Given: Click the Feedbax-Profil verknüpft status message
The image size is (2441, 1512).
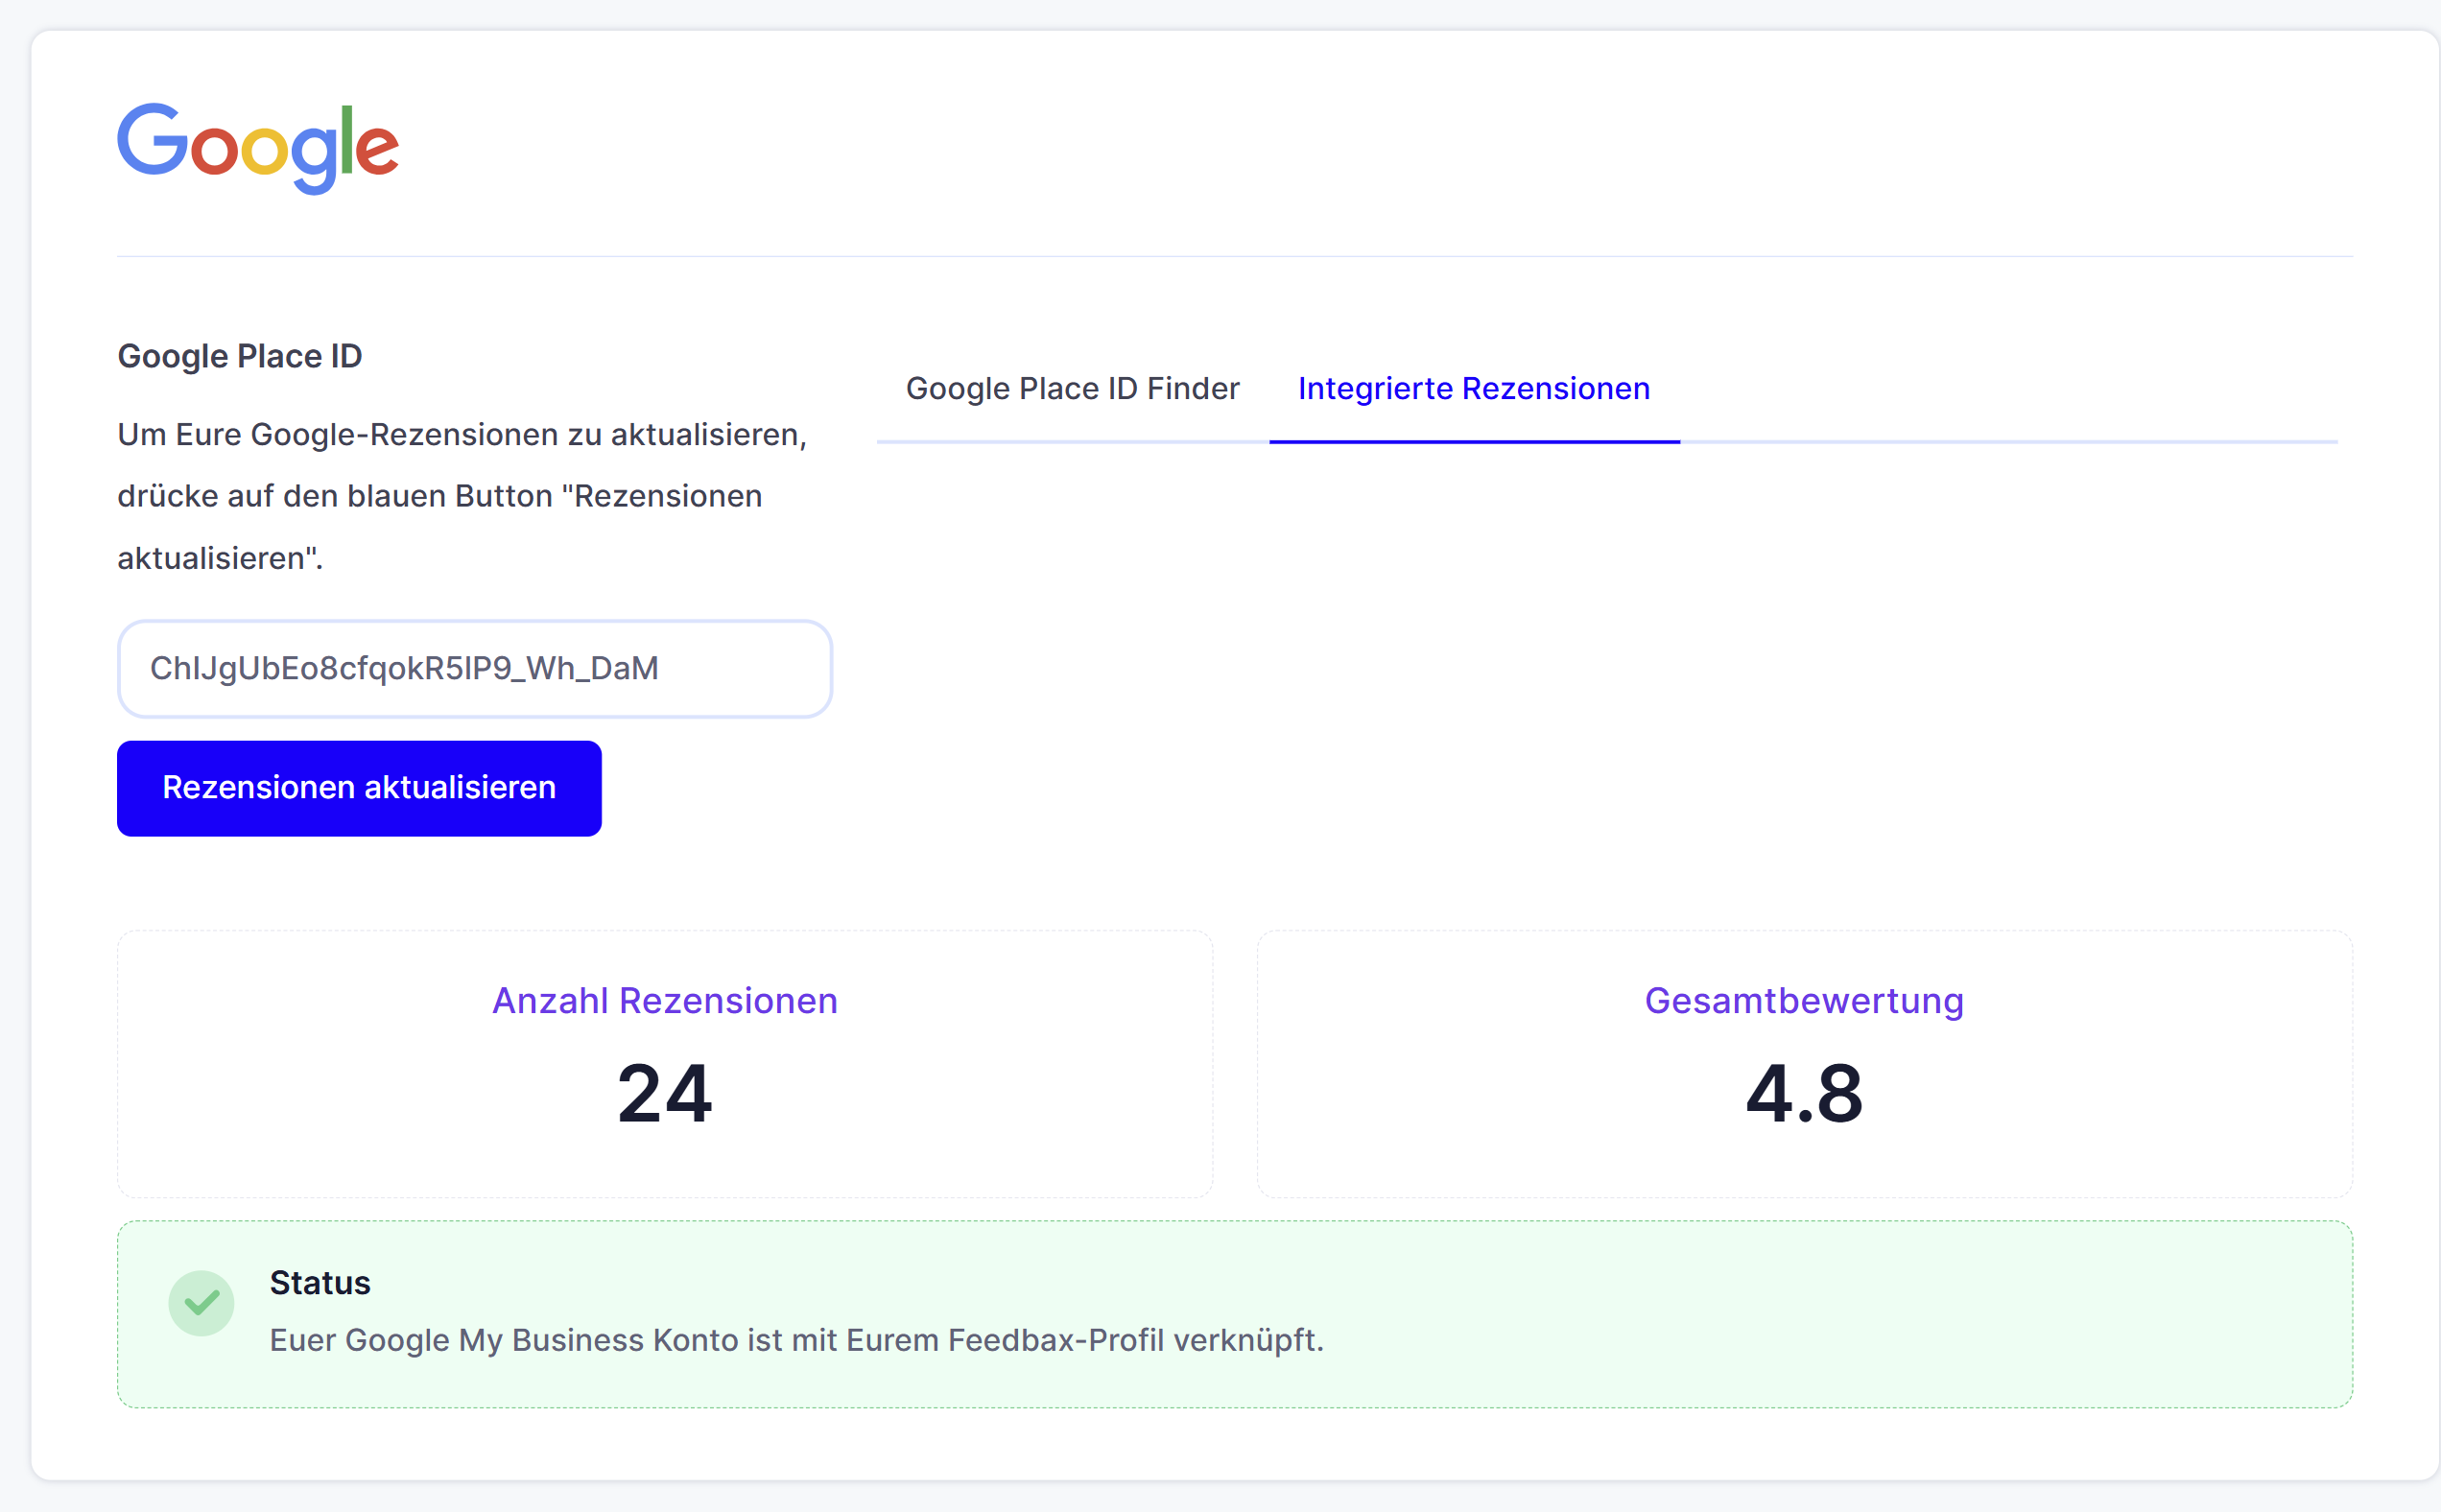Looking at the screenshot, I should 796,1340.
